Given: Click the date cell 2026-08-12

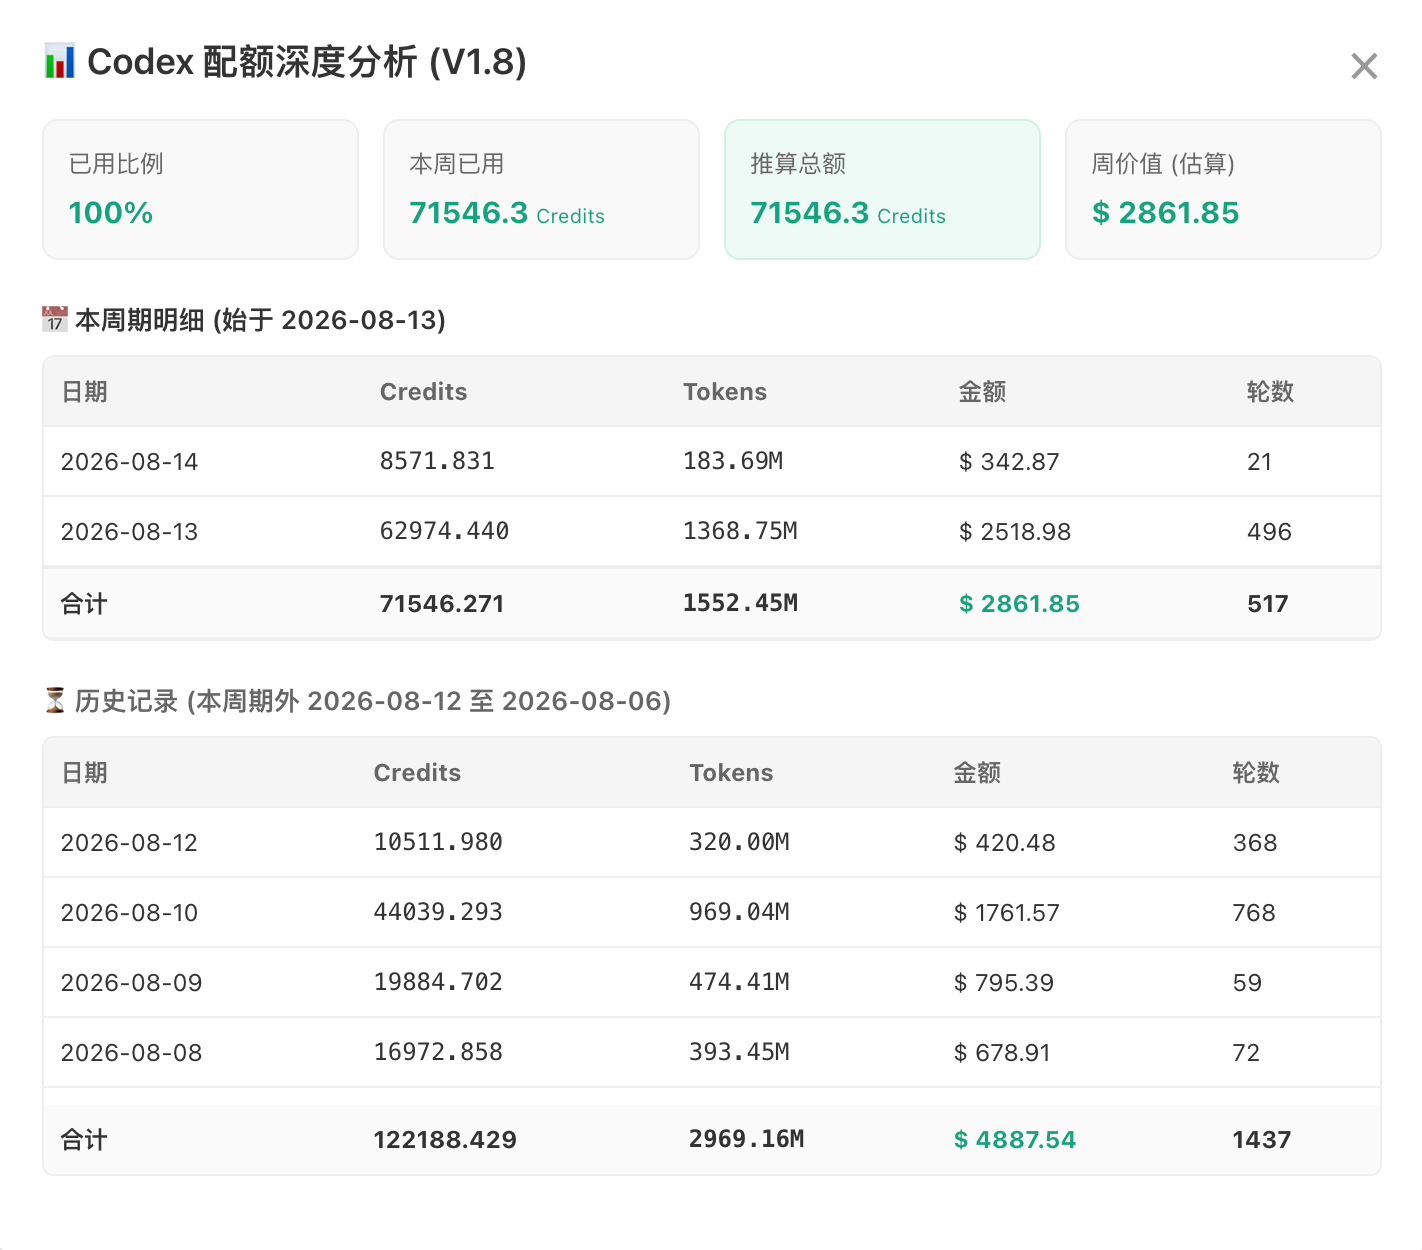Looking at the screenshot, I should [129, 843].
